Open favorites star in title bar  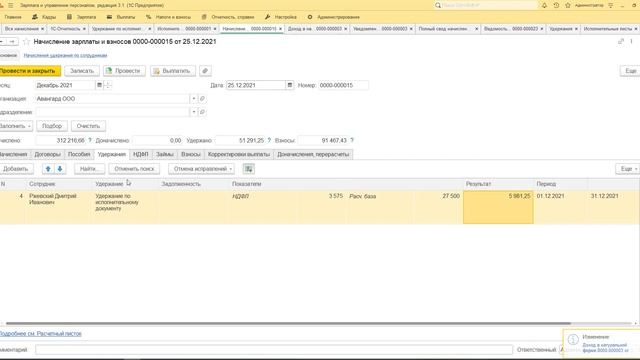[567, 5]
